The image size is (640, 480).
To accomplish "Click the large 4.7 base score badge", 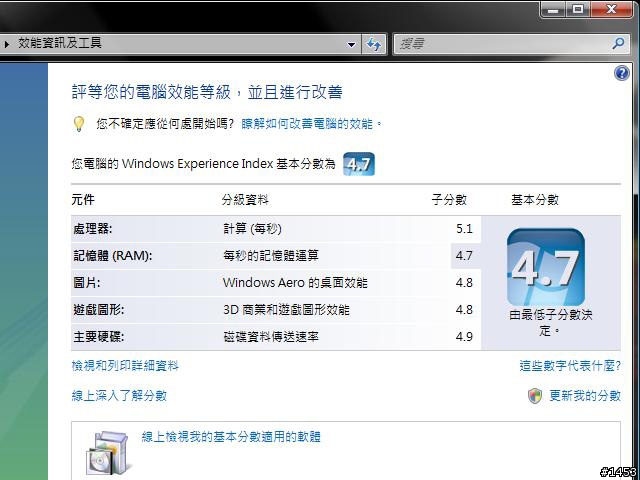I will [x=546, y=267].
